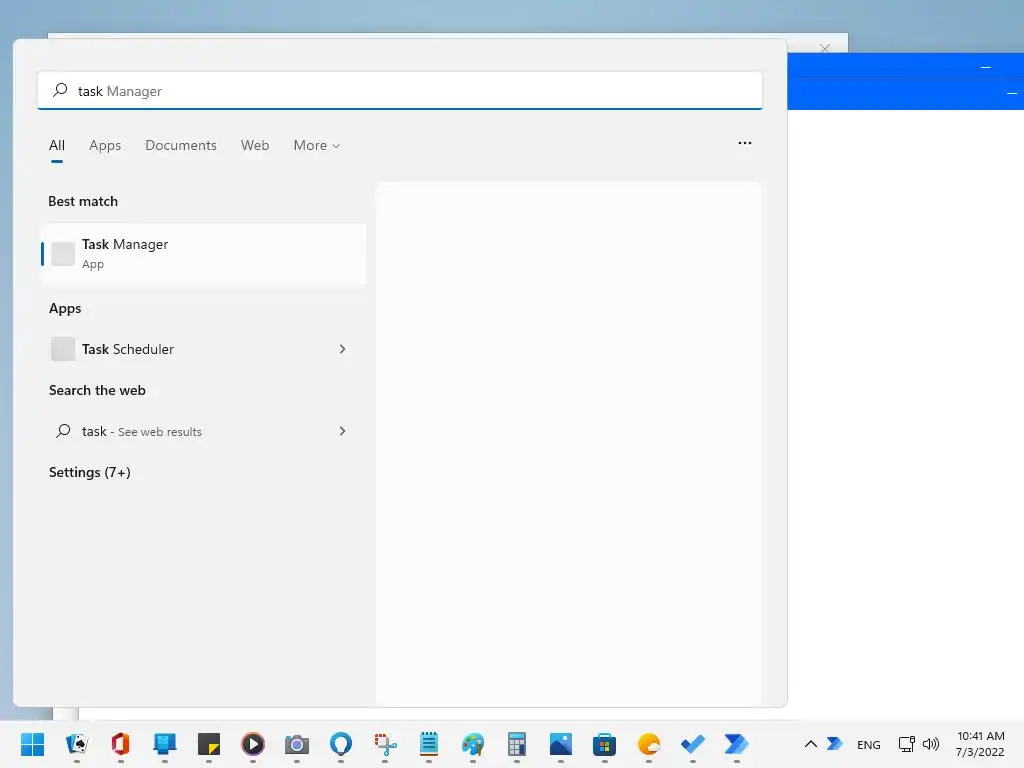1024x768 pixels.
Task: Switch to the All search tab
Action: pyautogui.click(x=57, y=145)
